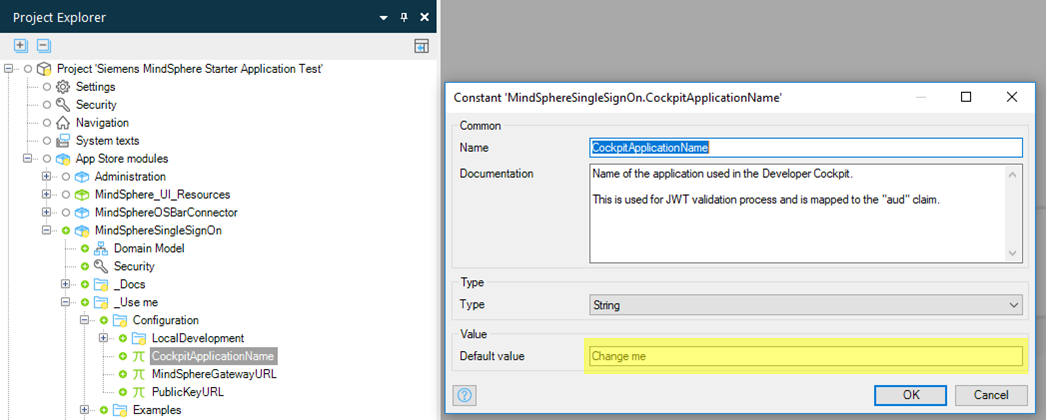Collapse the Project root node
The image size is (1046, 420).
(9, 69)
